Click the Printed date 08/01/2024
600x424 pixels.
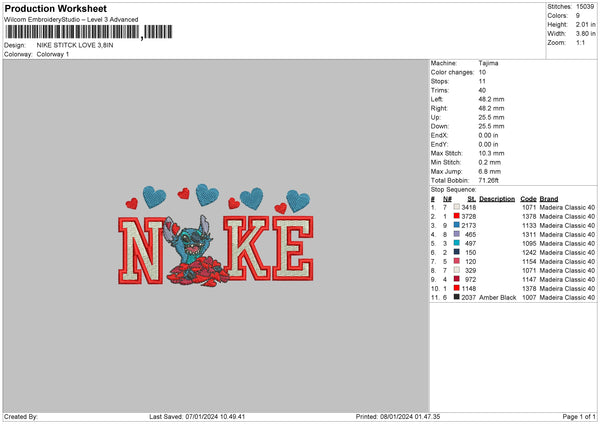(397, 416)
